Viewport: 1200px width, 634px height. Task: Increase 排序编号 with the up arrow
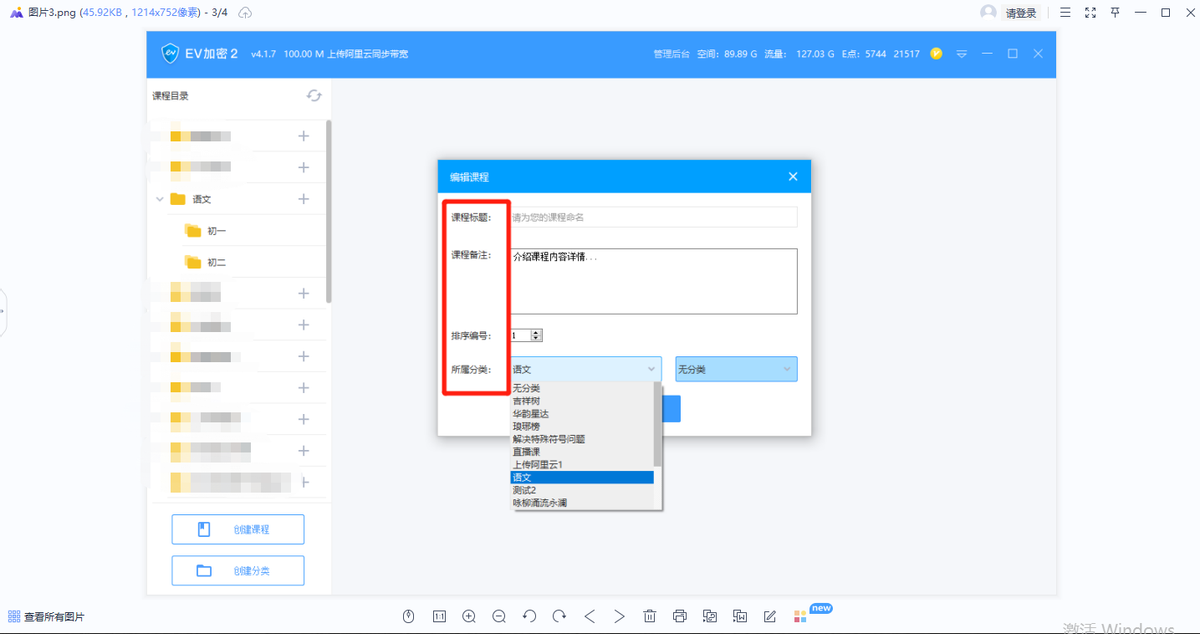(537, 333)
